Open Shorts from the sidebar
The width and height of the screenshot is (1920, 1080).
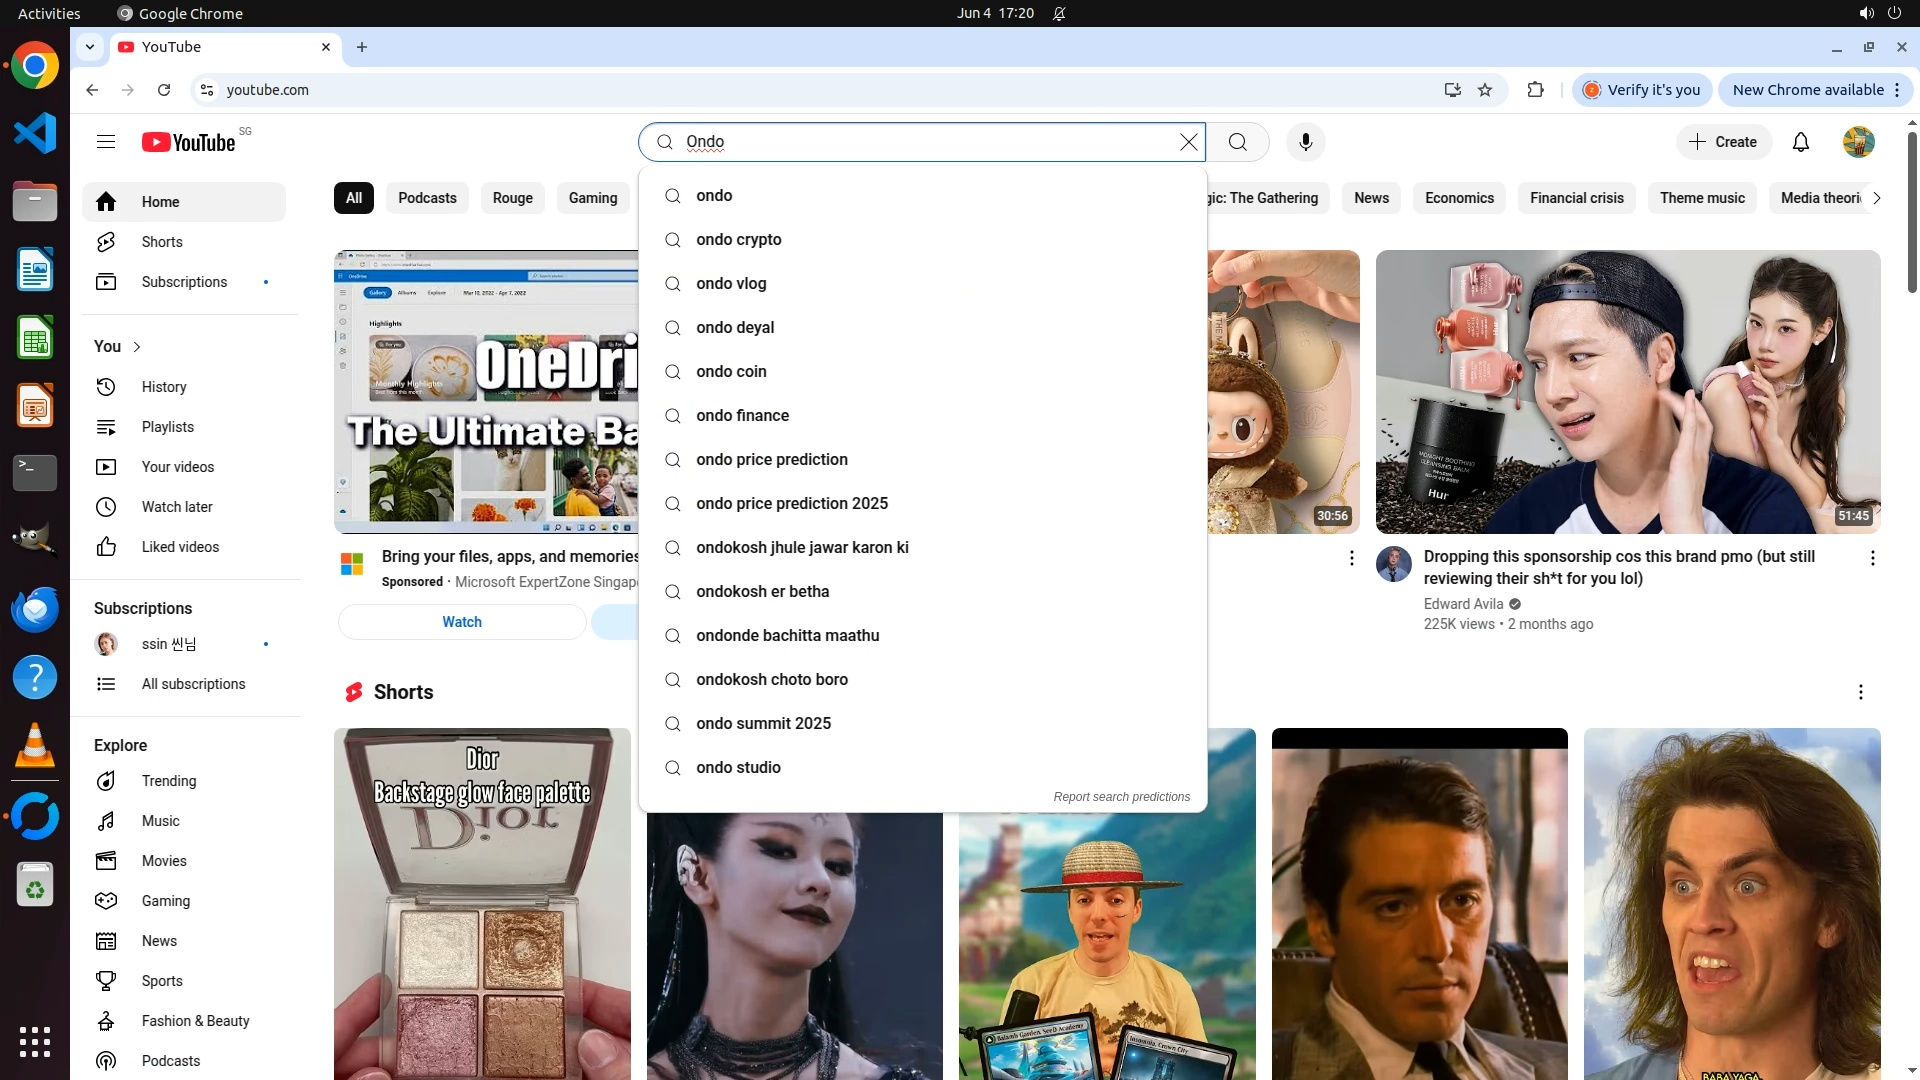point(161,242)
